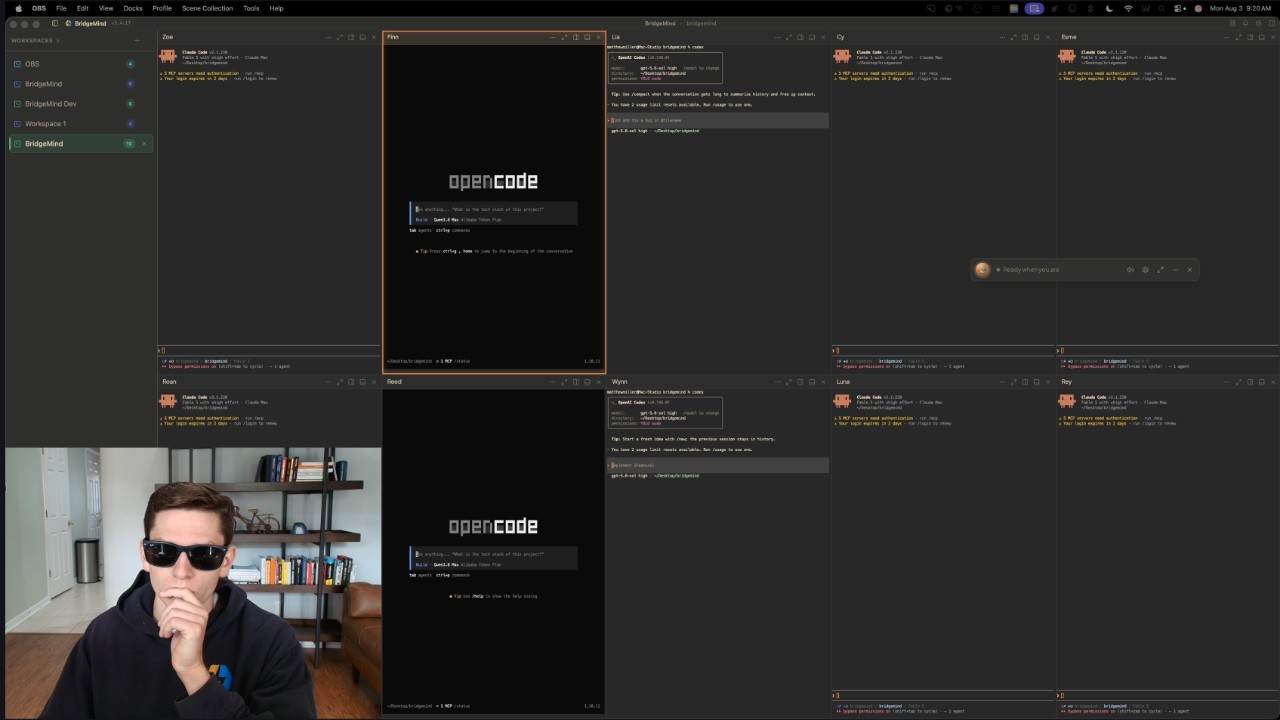Add a new workspace with plus icon
This screenshot has height=720, width=1280.
pyautogui.click(x=137, y=41)
